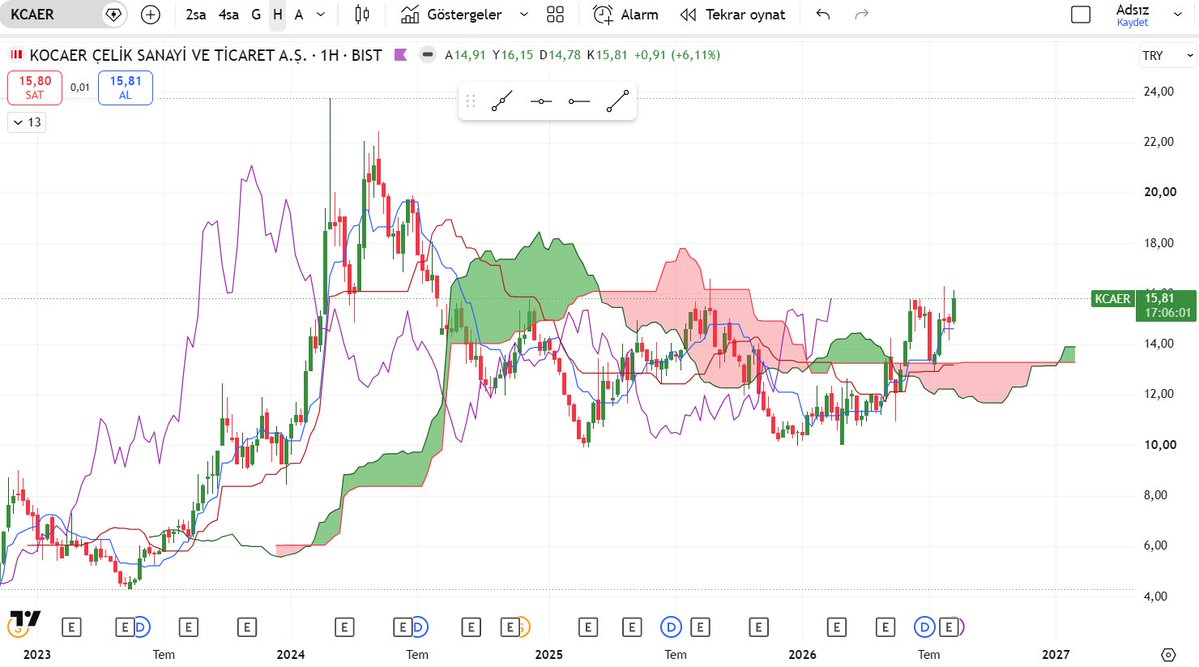Click the D dividend marker above 2025 Tem

[x=671, y=628]
